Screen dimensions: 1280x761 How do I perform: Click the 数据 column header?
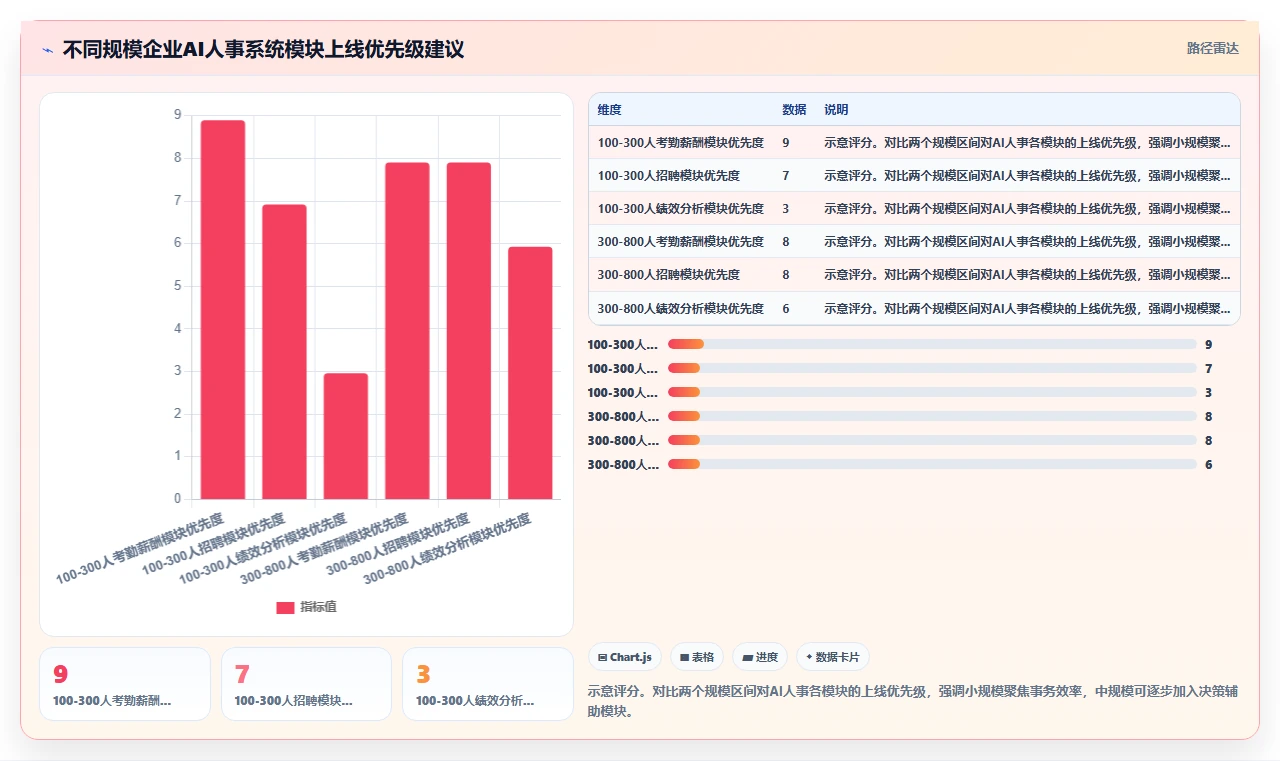coord(794,110)
